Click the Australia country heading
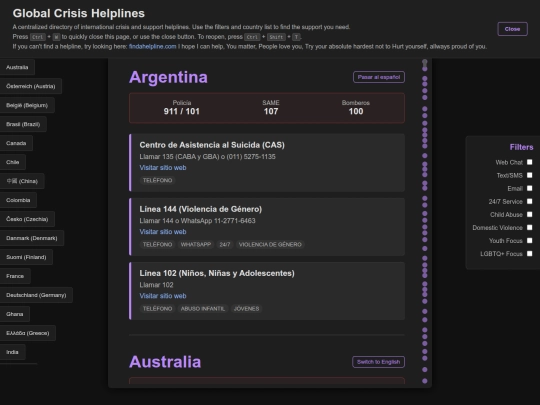 click(x=165, y=362)
